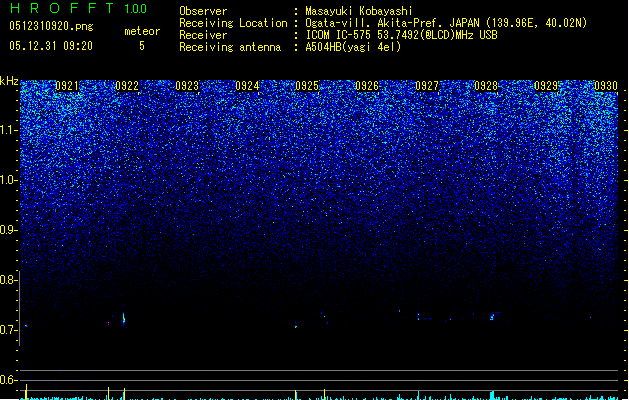Viewport: 629px width, 400px height.
Task: Select the Ogata-vill. Akita-Pref. JAPAN text
Action: pos(392,23)
